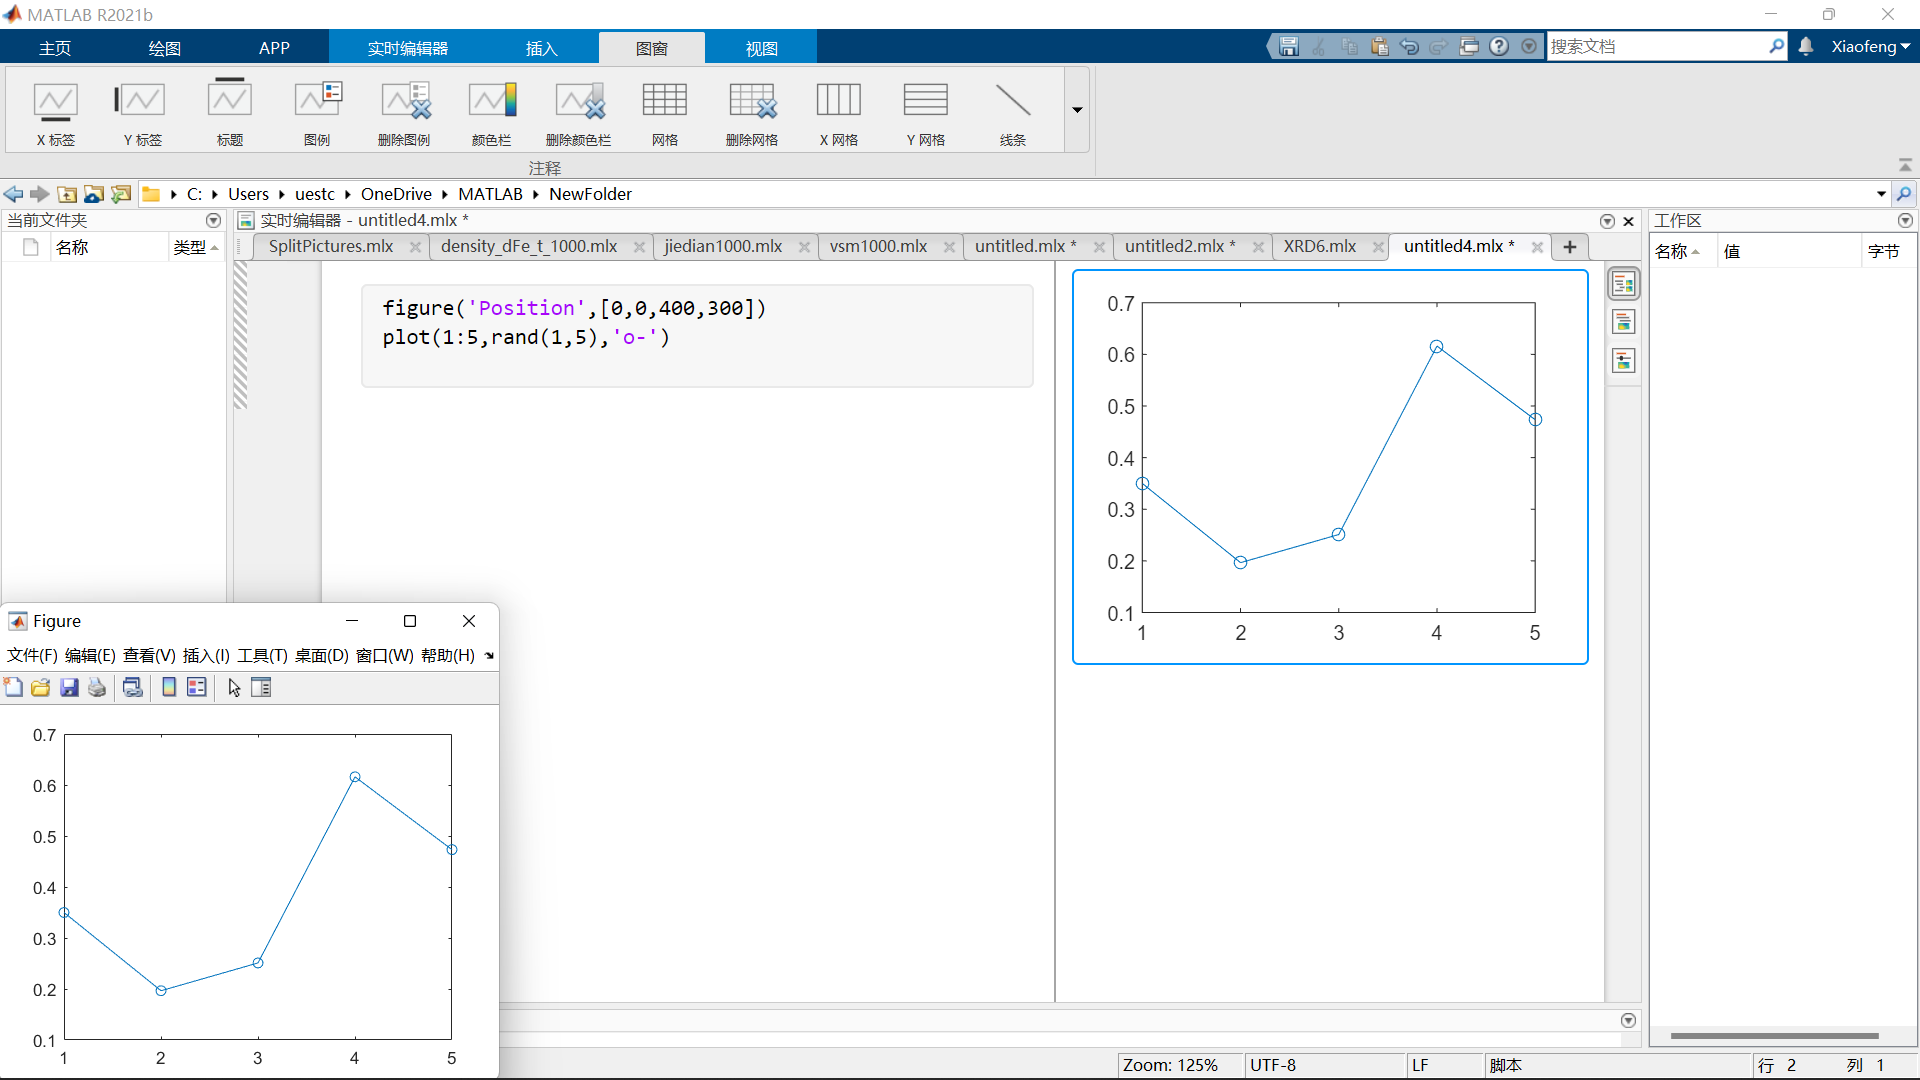Viewport: 1920px width, 1080px height.
Task: Expand the 当前文件夹 panel actions menu
Action: tap(213, 221)
